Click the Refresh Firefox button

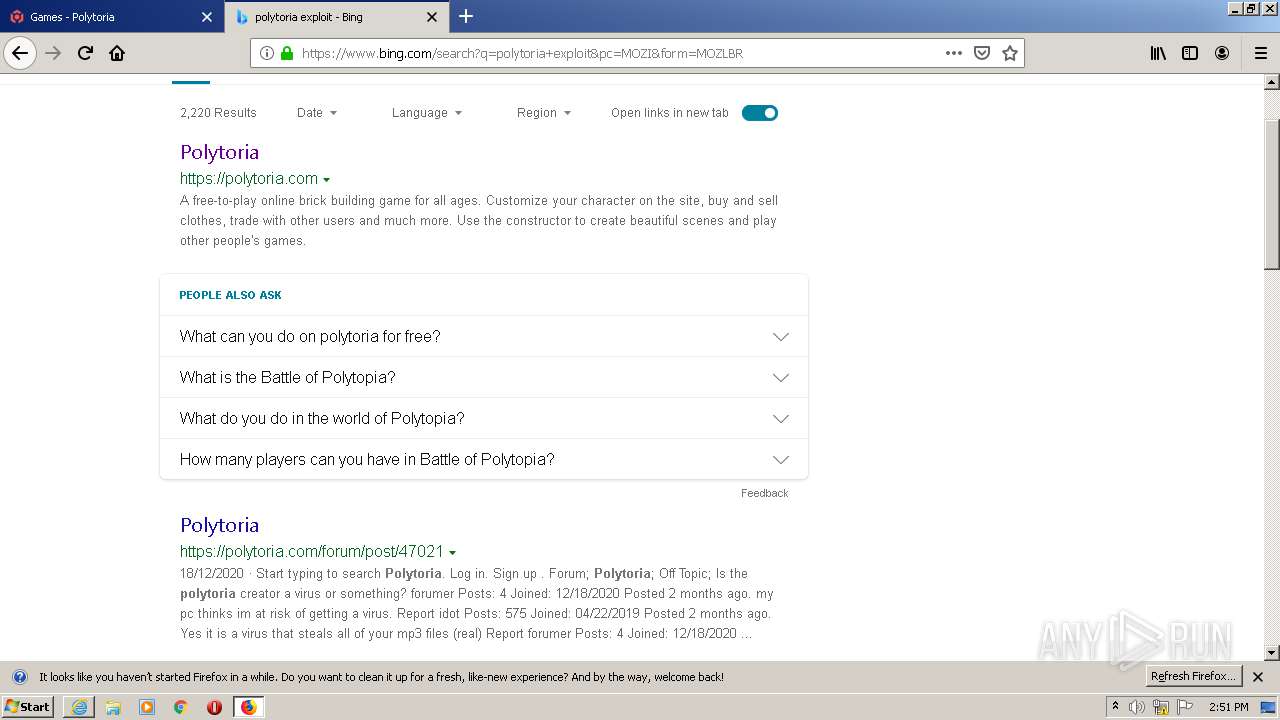pos(1193,677)
